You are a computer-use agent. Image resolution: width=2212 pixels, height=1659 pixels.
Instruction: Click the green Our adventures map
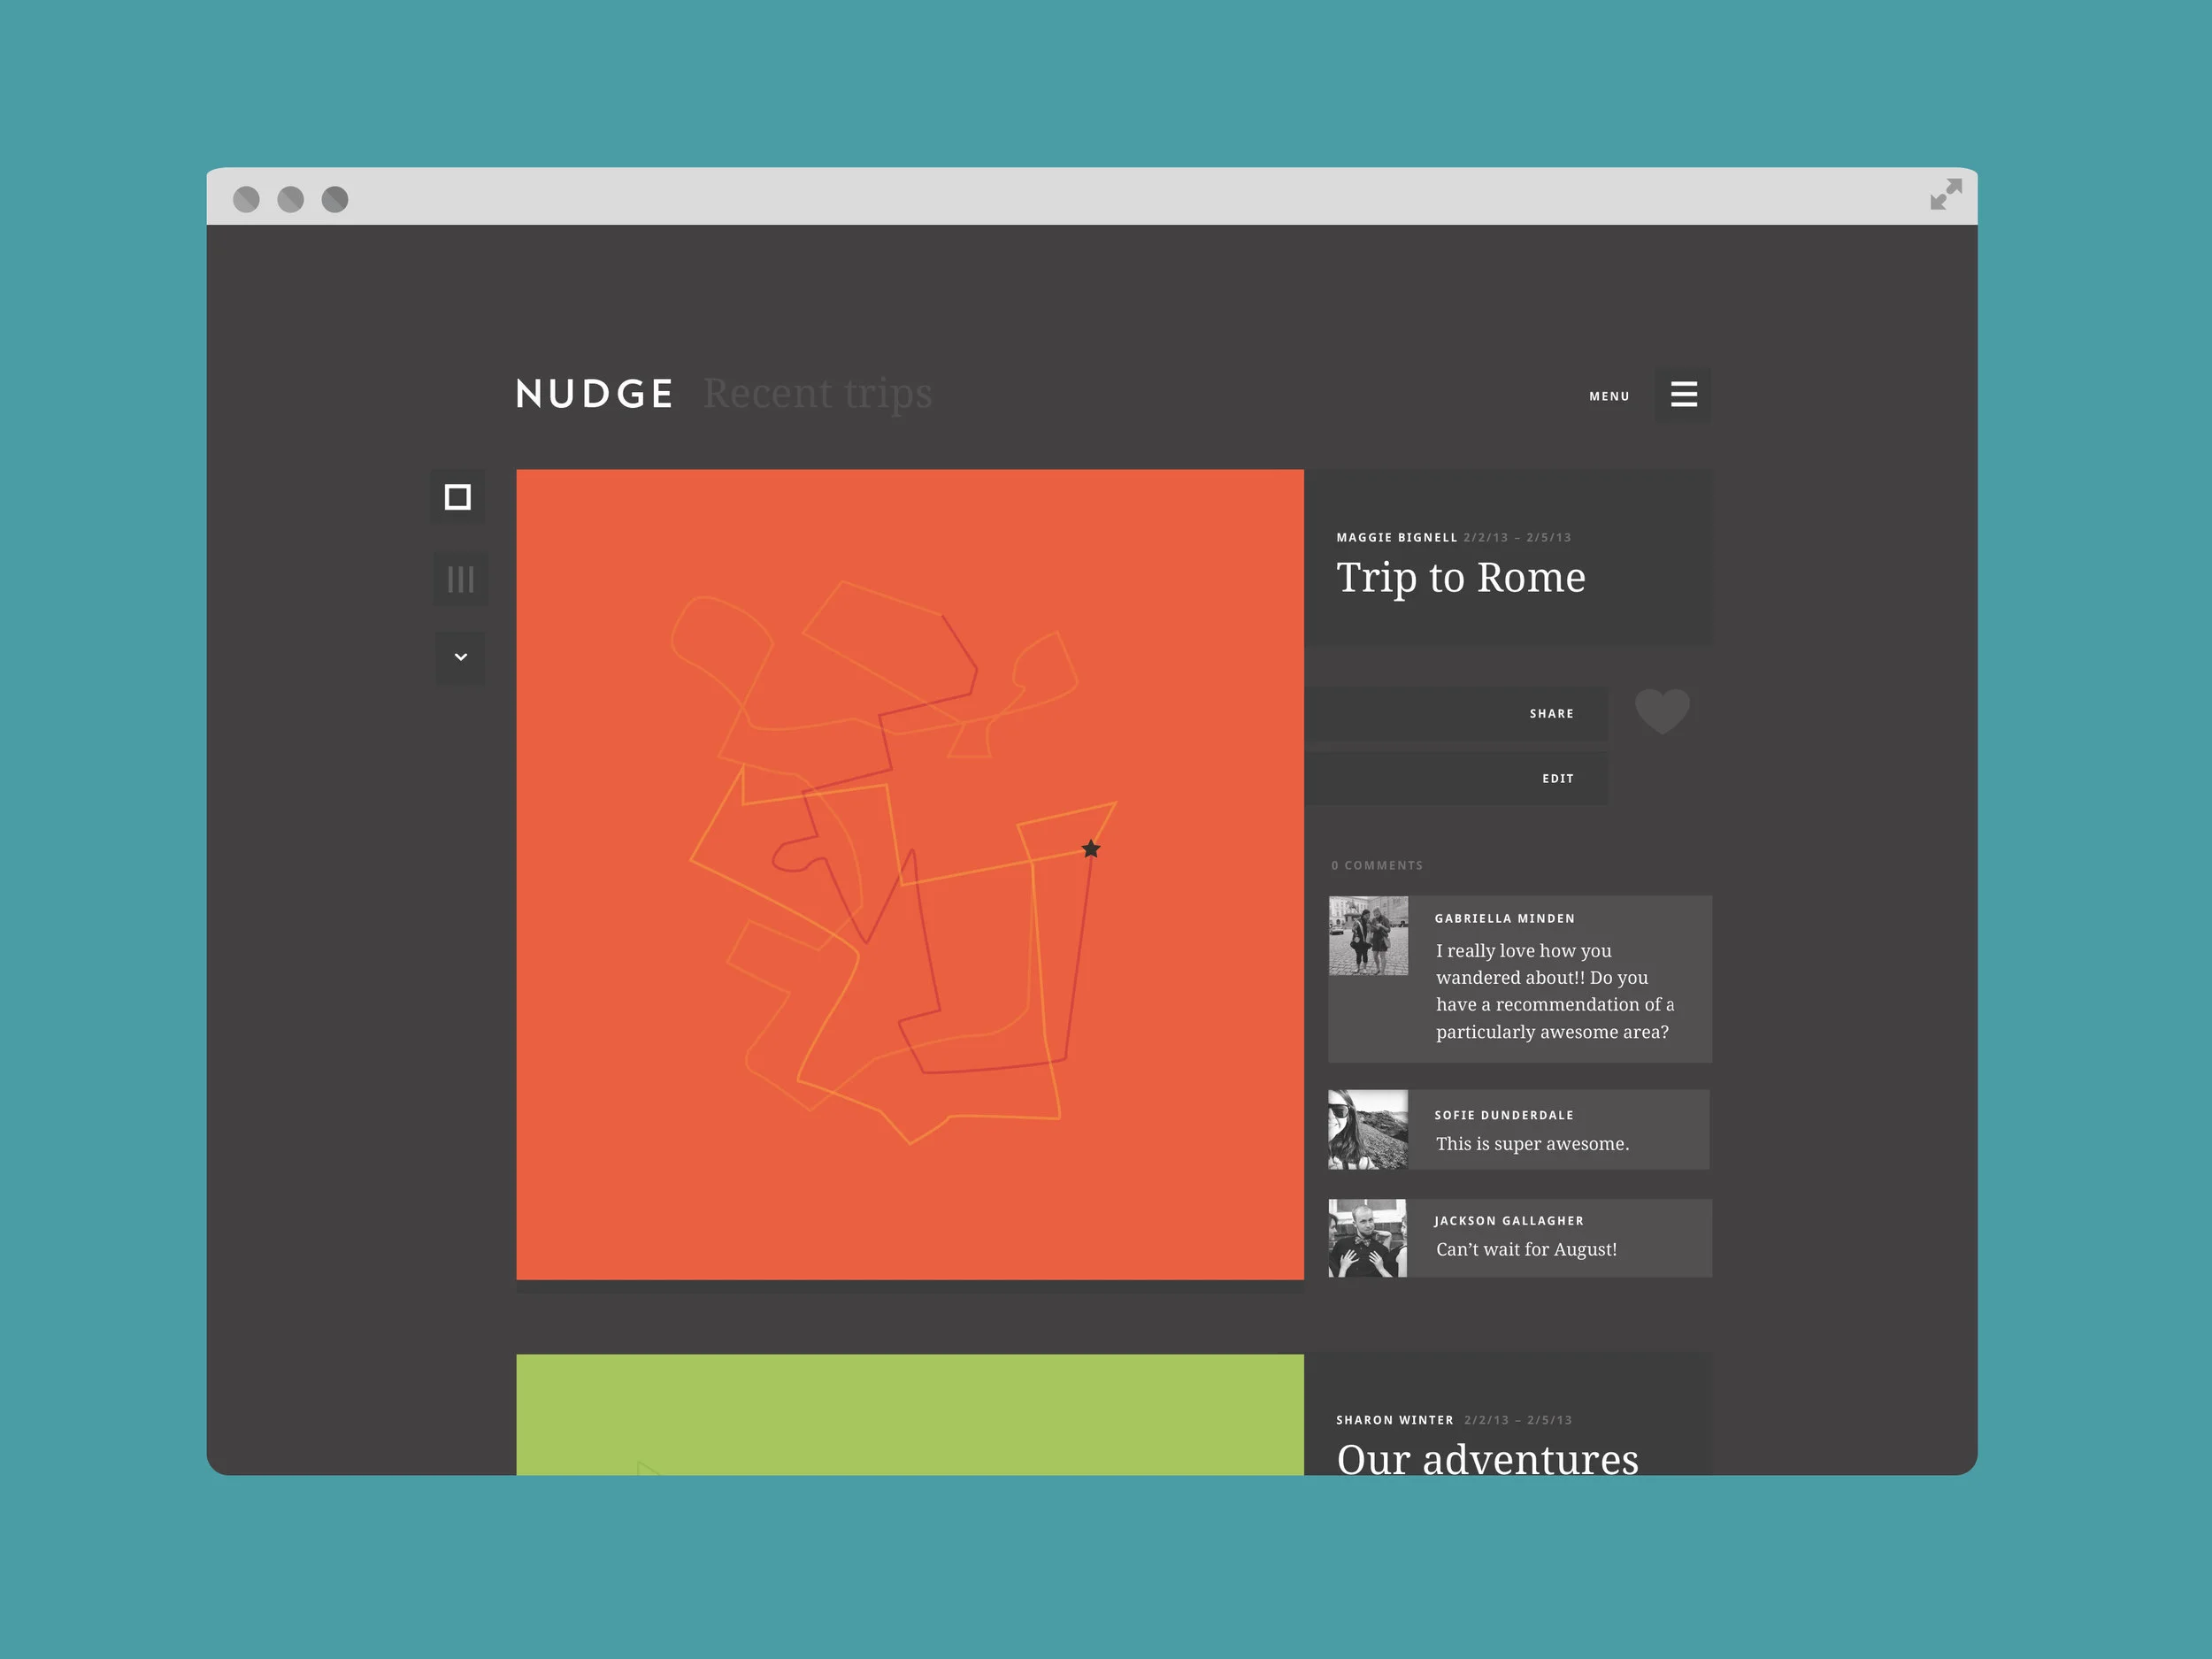coord(909,1413)
